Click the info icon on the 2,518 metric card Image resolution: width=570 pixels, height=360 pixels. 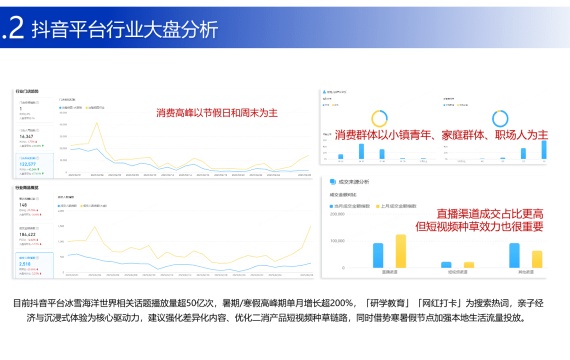(38, 258)
